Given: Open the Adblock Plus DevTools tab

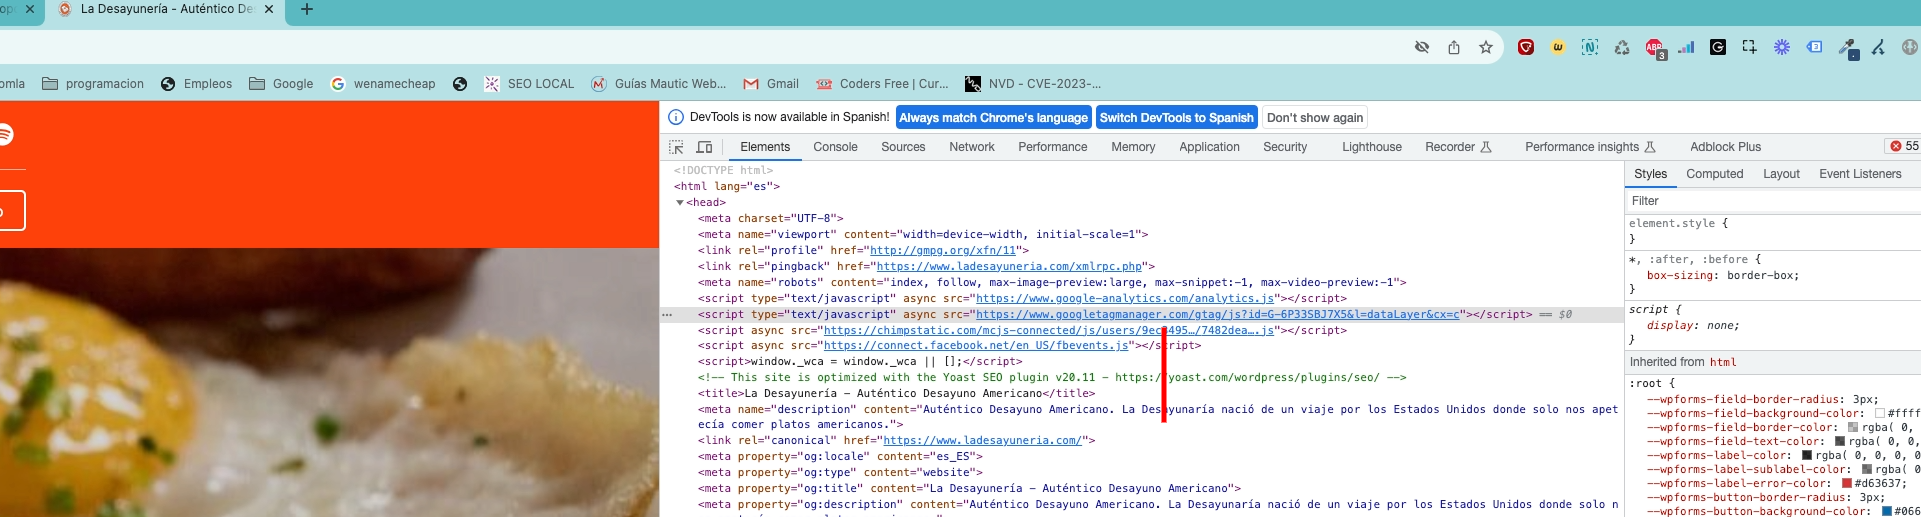Looking at the screenshot, I should [x=1725, y=147].
